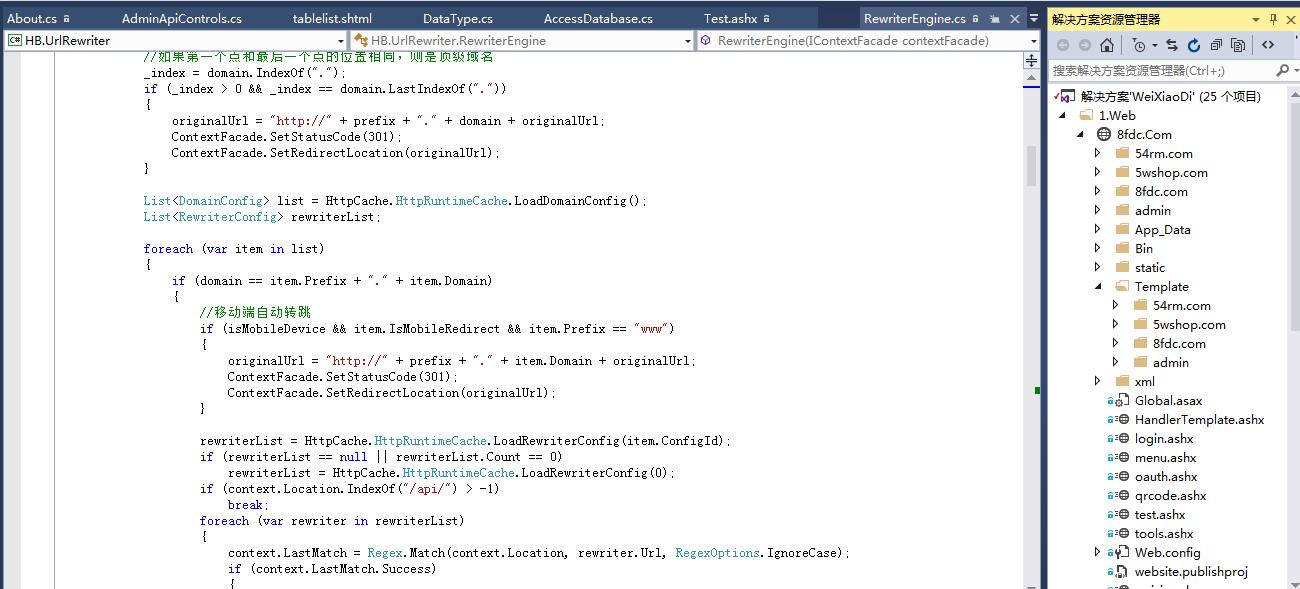This screenshot has width=1300, height=589.
Task: Expand the 54rm.com folder under 8fdc.Com
Action: point(1097,154)
